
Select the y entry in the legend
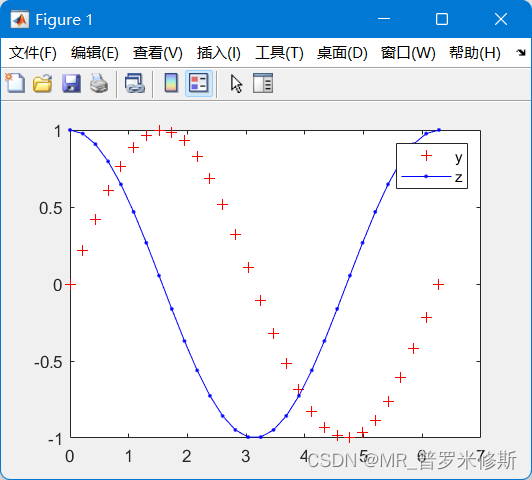[458, 157]
